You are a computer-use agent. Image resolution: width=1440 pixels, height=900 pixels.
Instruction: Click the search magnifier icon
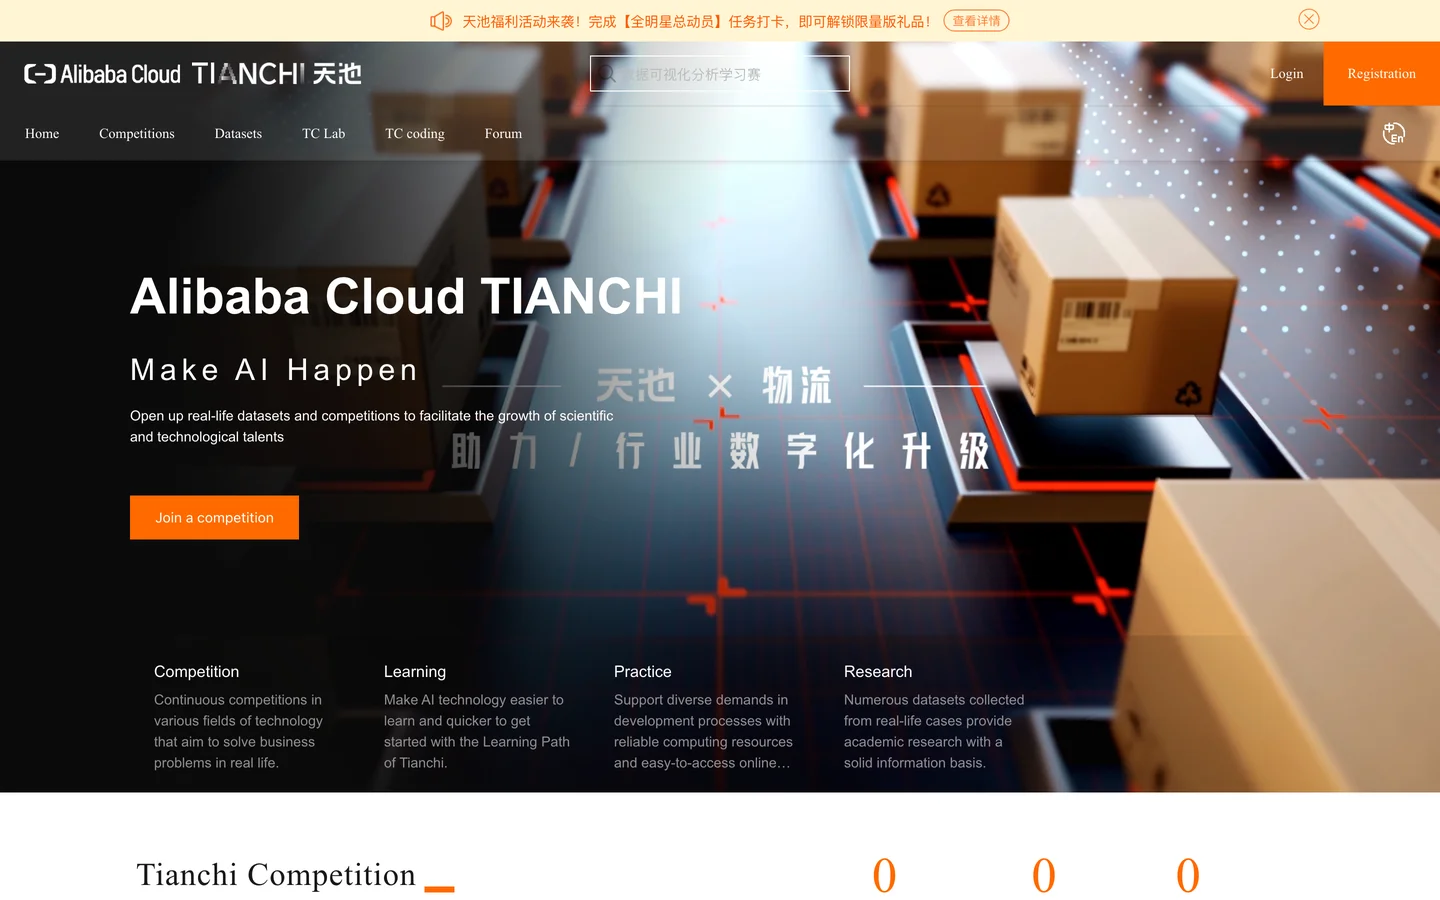[x=607, y=74]
